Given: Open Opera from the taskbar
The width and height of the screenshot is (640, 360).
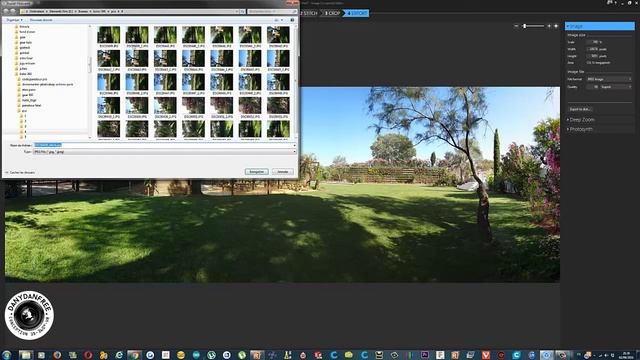Looking at the screenshot, I should point(88,355).
